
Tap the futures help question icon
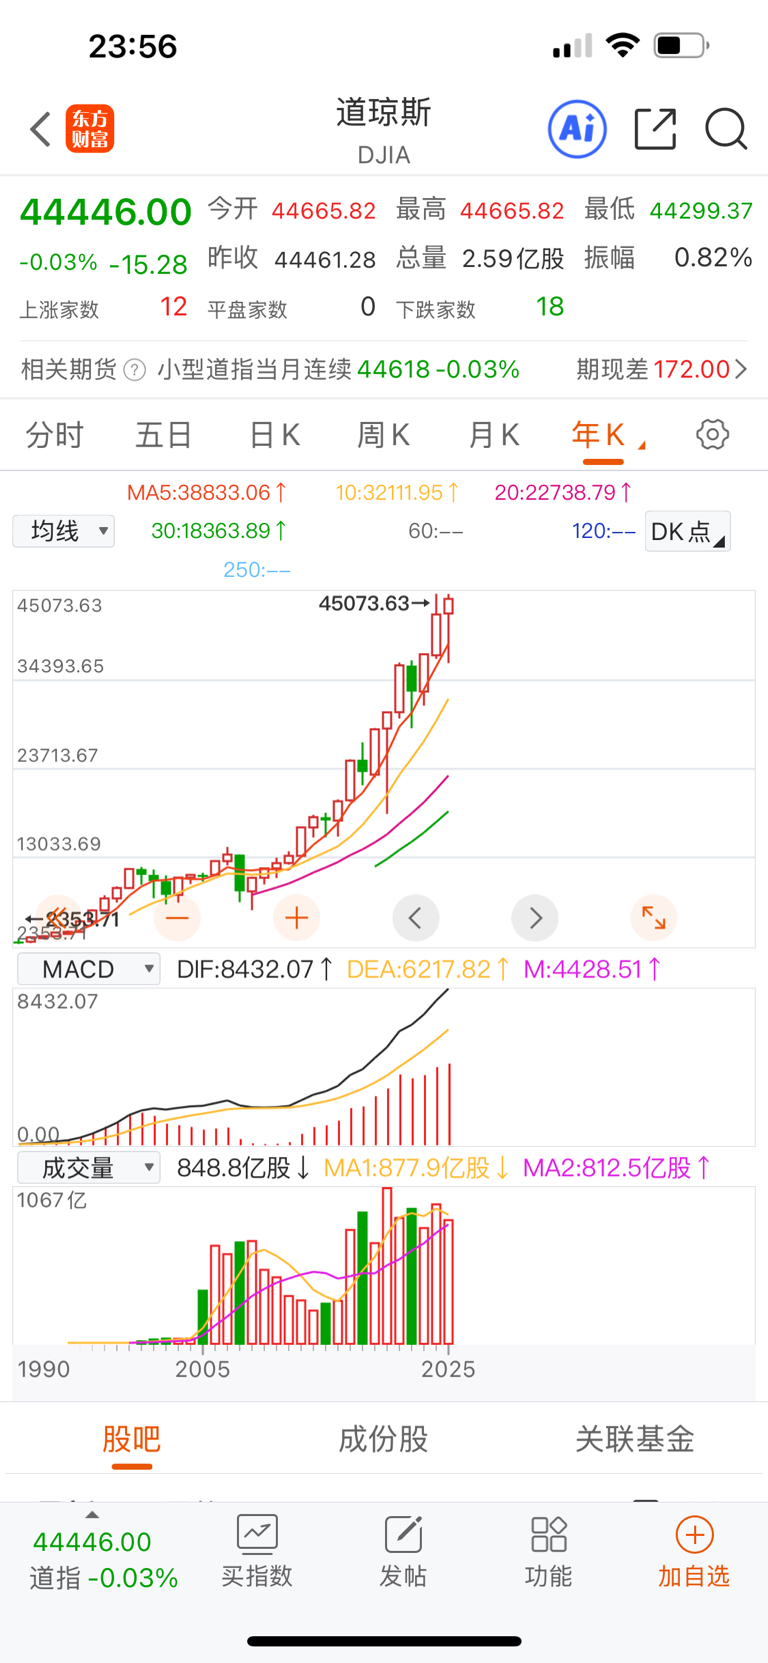134,370
